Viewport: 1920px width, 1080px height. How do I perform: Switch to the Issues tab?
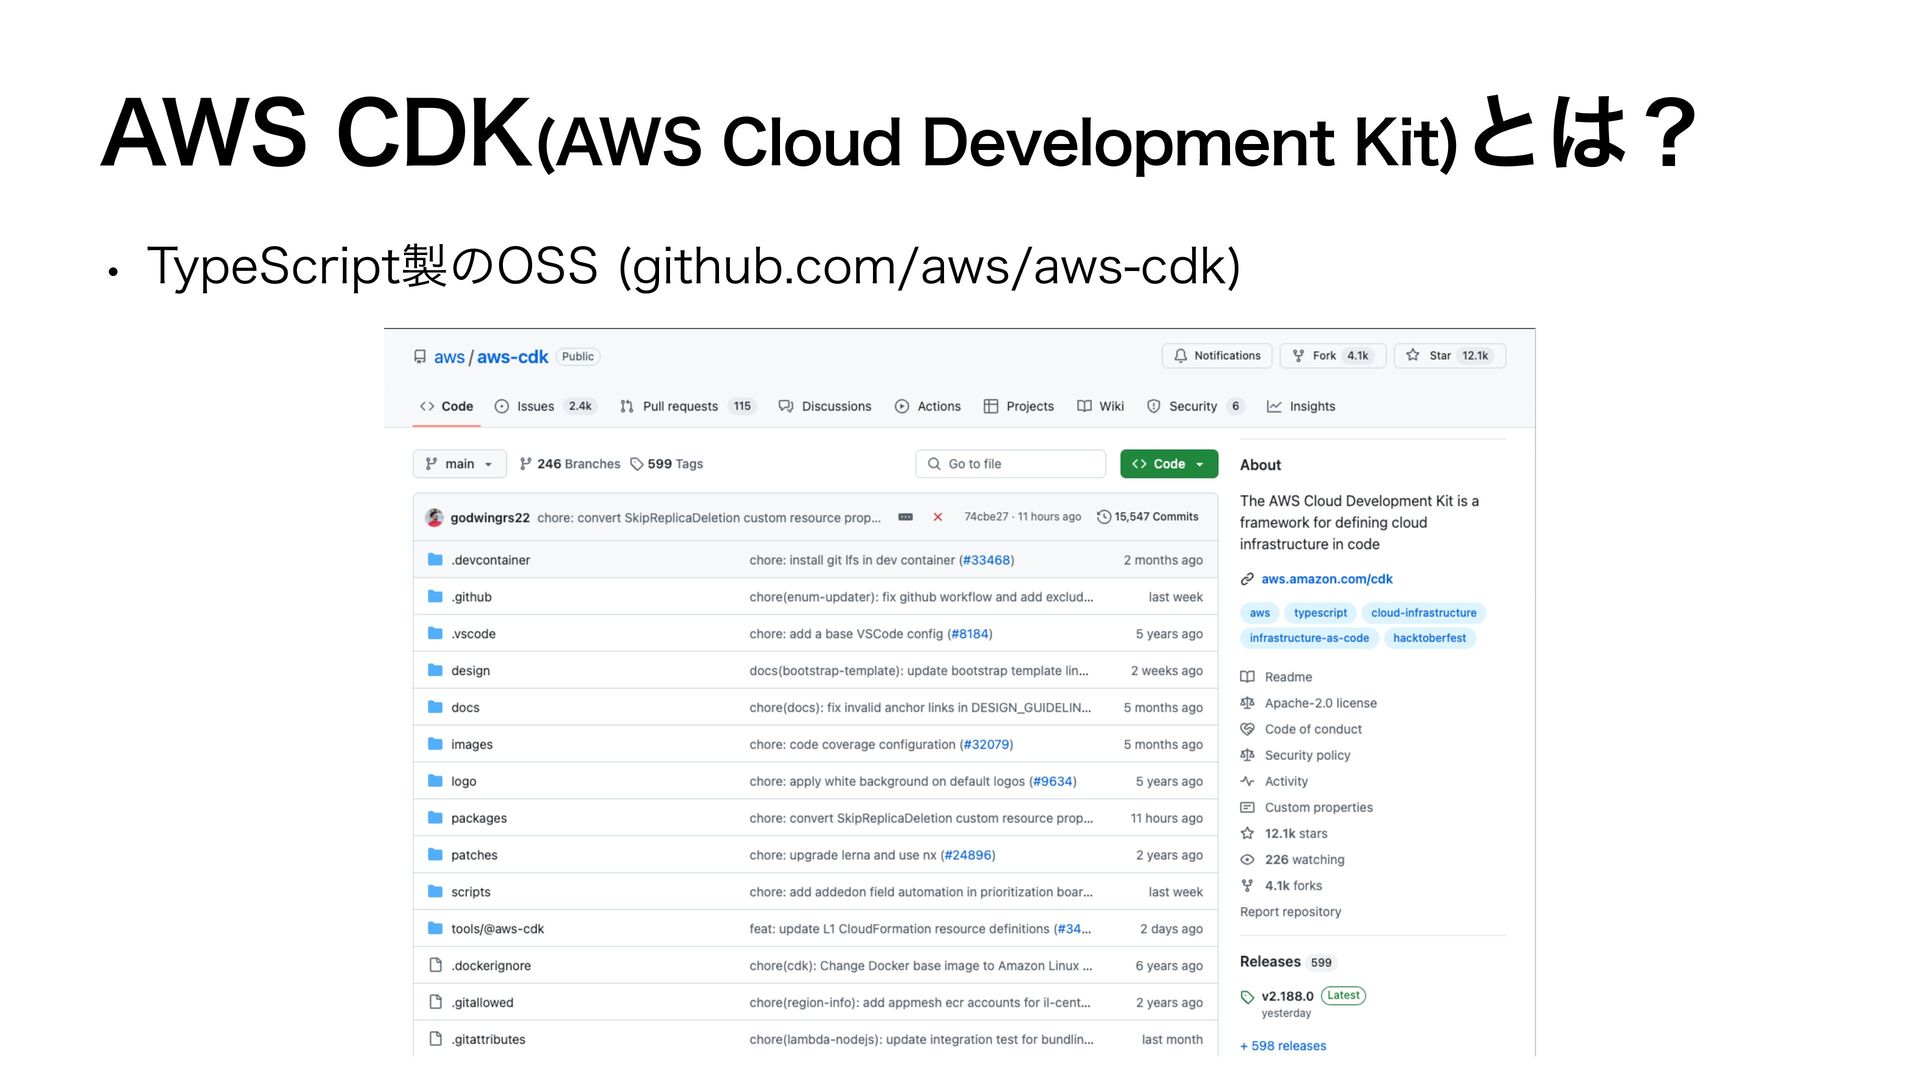coord(535,406)
